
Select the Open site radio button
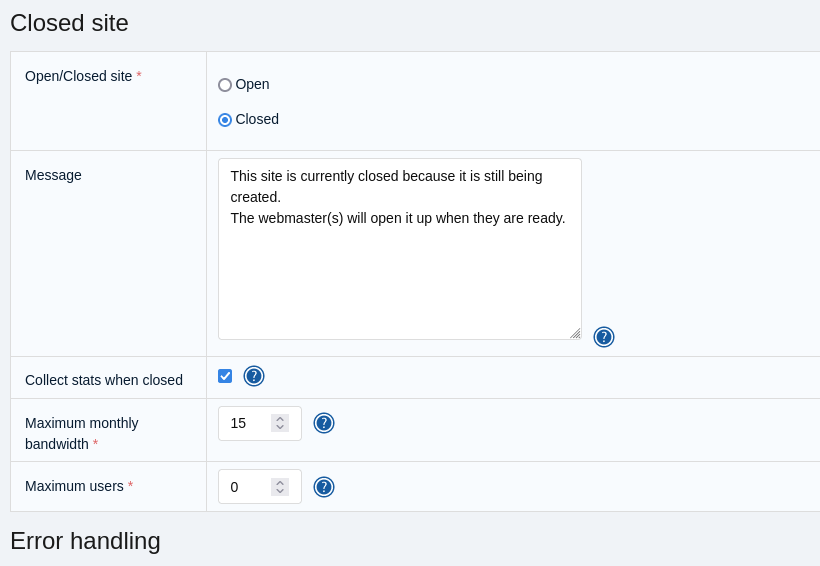tap(225, 85)
